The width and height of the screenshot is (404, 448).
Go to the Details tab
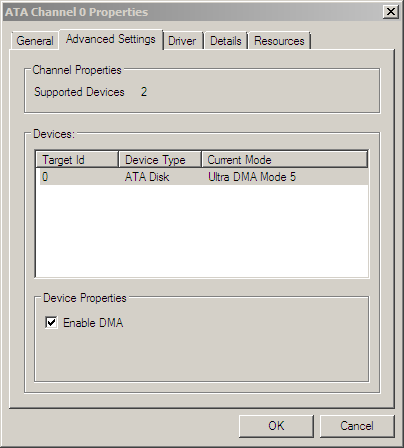coord(226,41)
